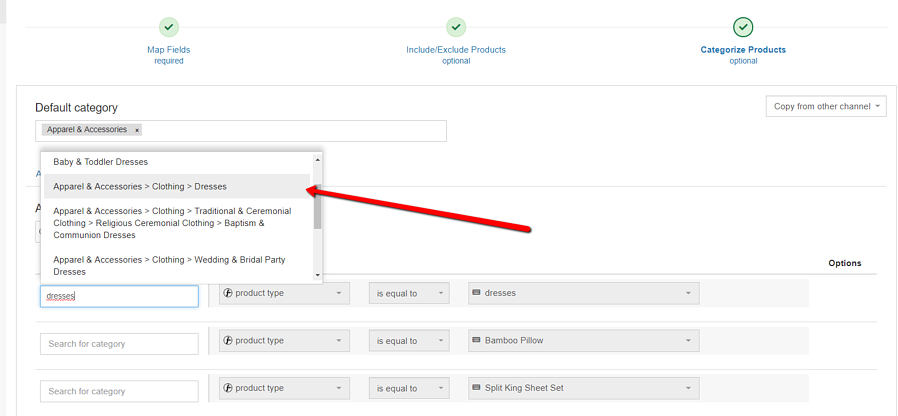898x416 pixels.
Task: Open Include/Exclude Products step link
Action: (455, 50)
